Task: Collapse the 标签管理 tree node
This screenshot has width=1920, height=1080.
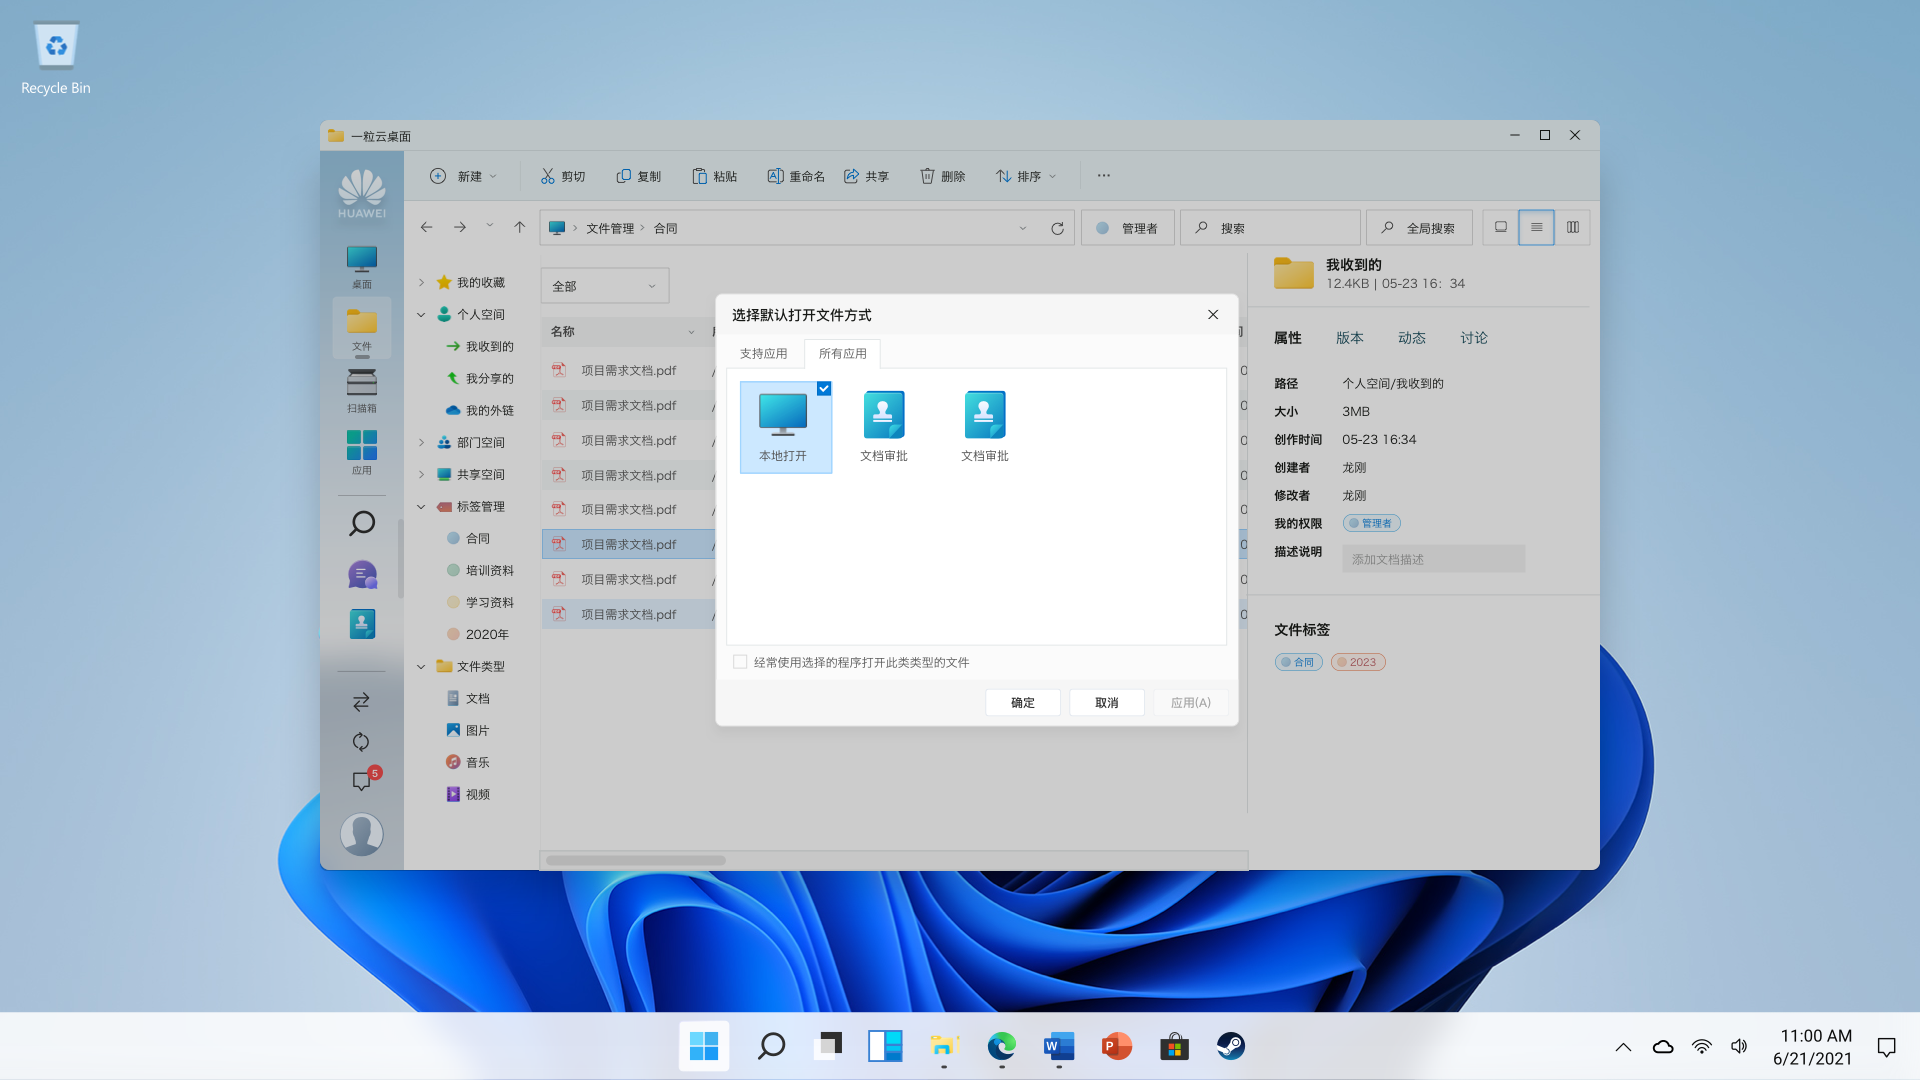Action: (421, 507)
